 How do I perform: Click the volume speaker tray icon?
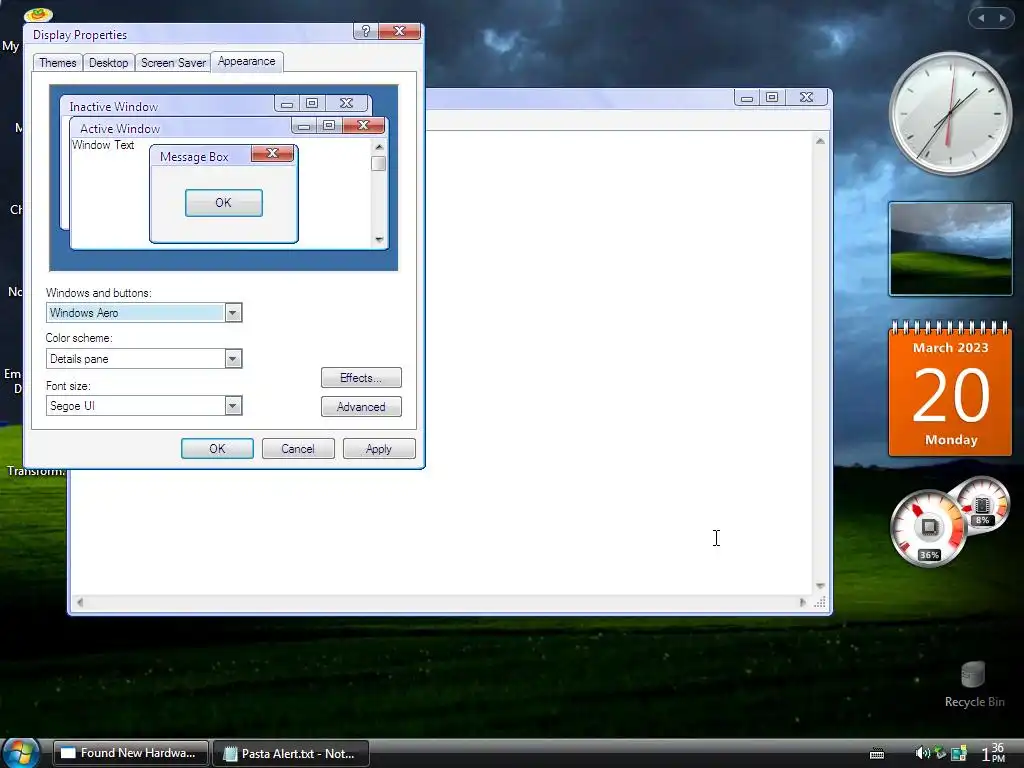click(922, 753)
